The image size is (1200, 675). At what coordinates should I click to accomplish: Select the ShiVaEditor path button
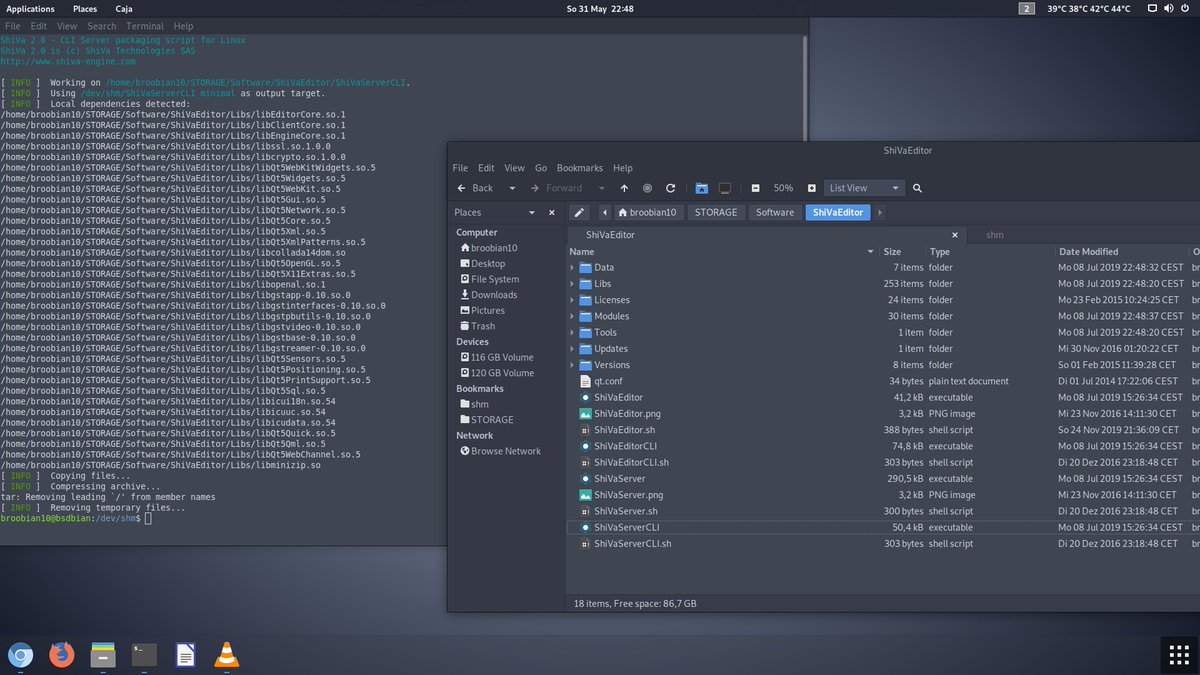(x=838, y=212)
